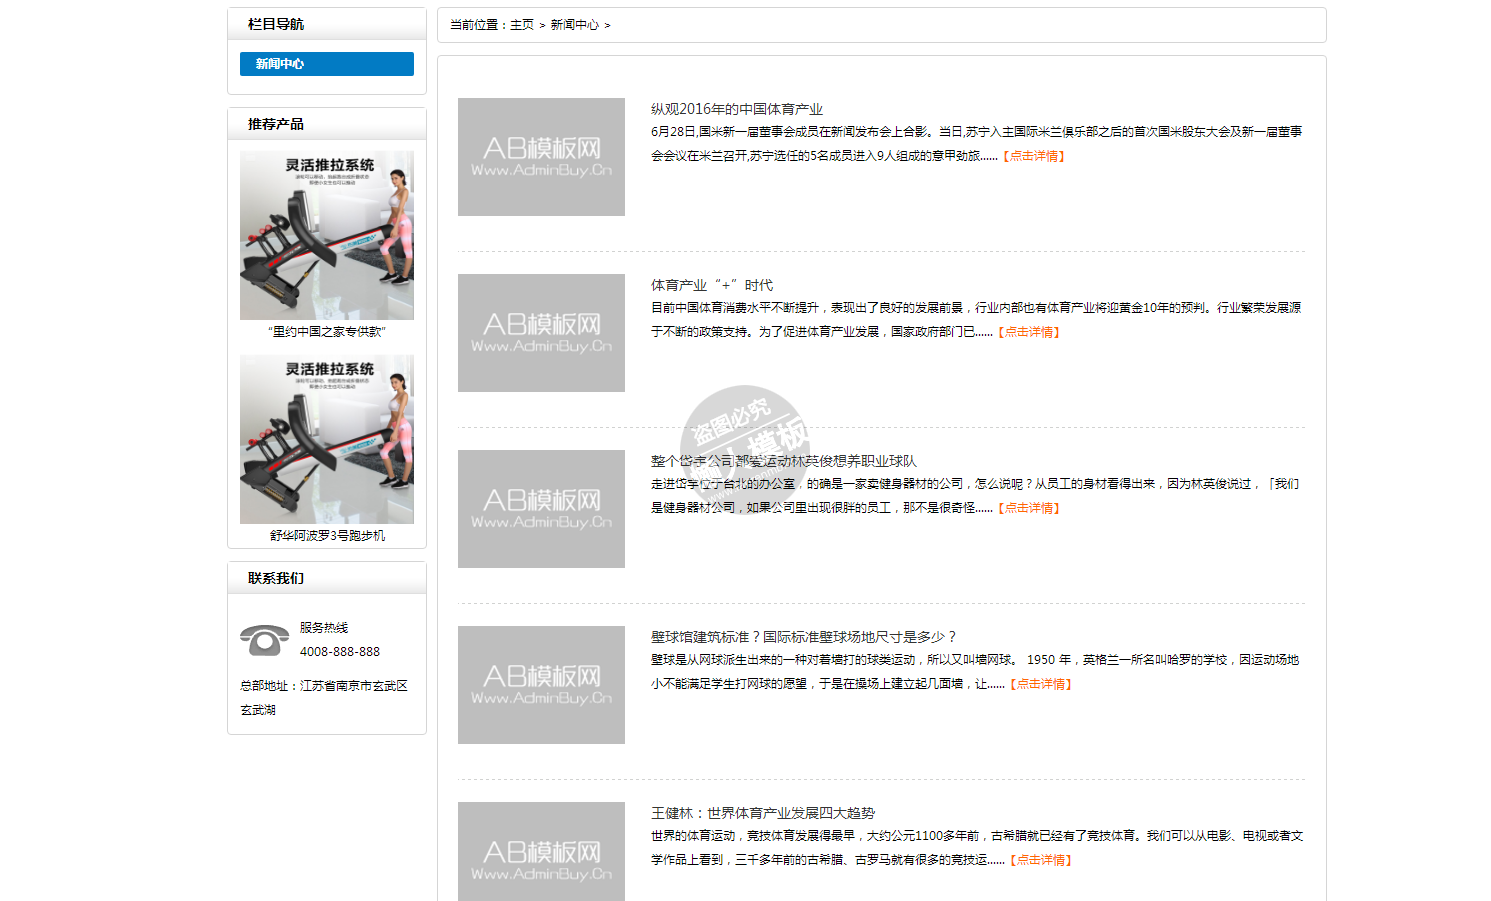Click 新闻中心 in the breadcrumb path

[574, 25]
